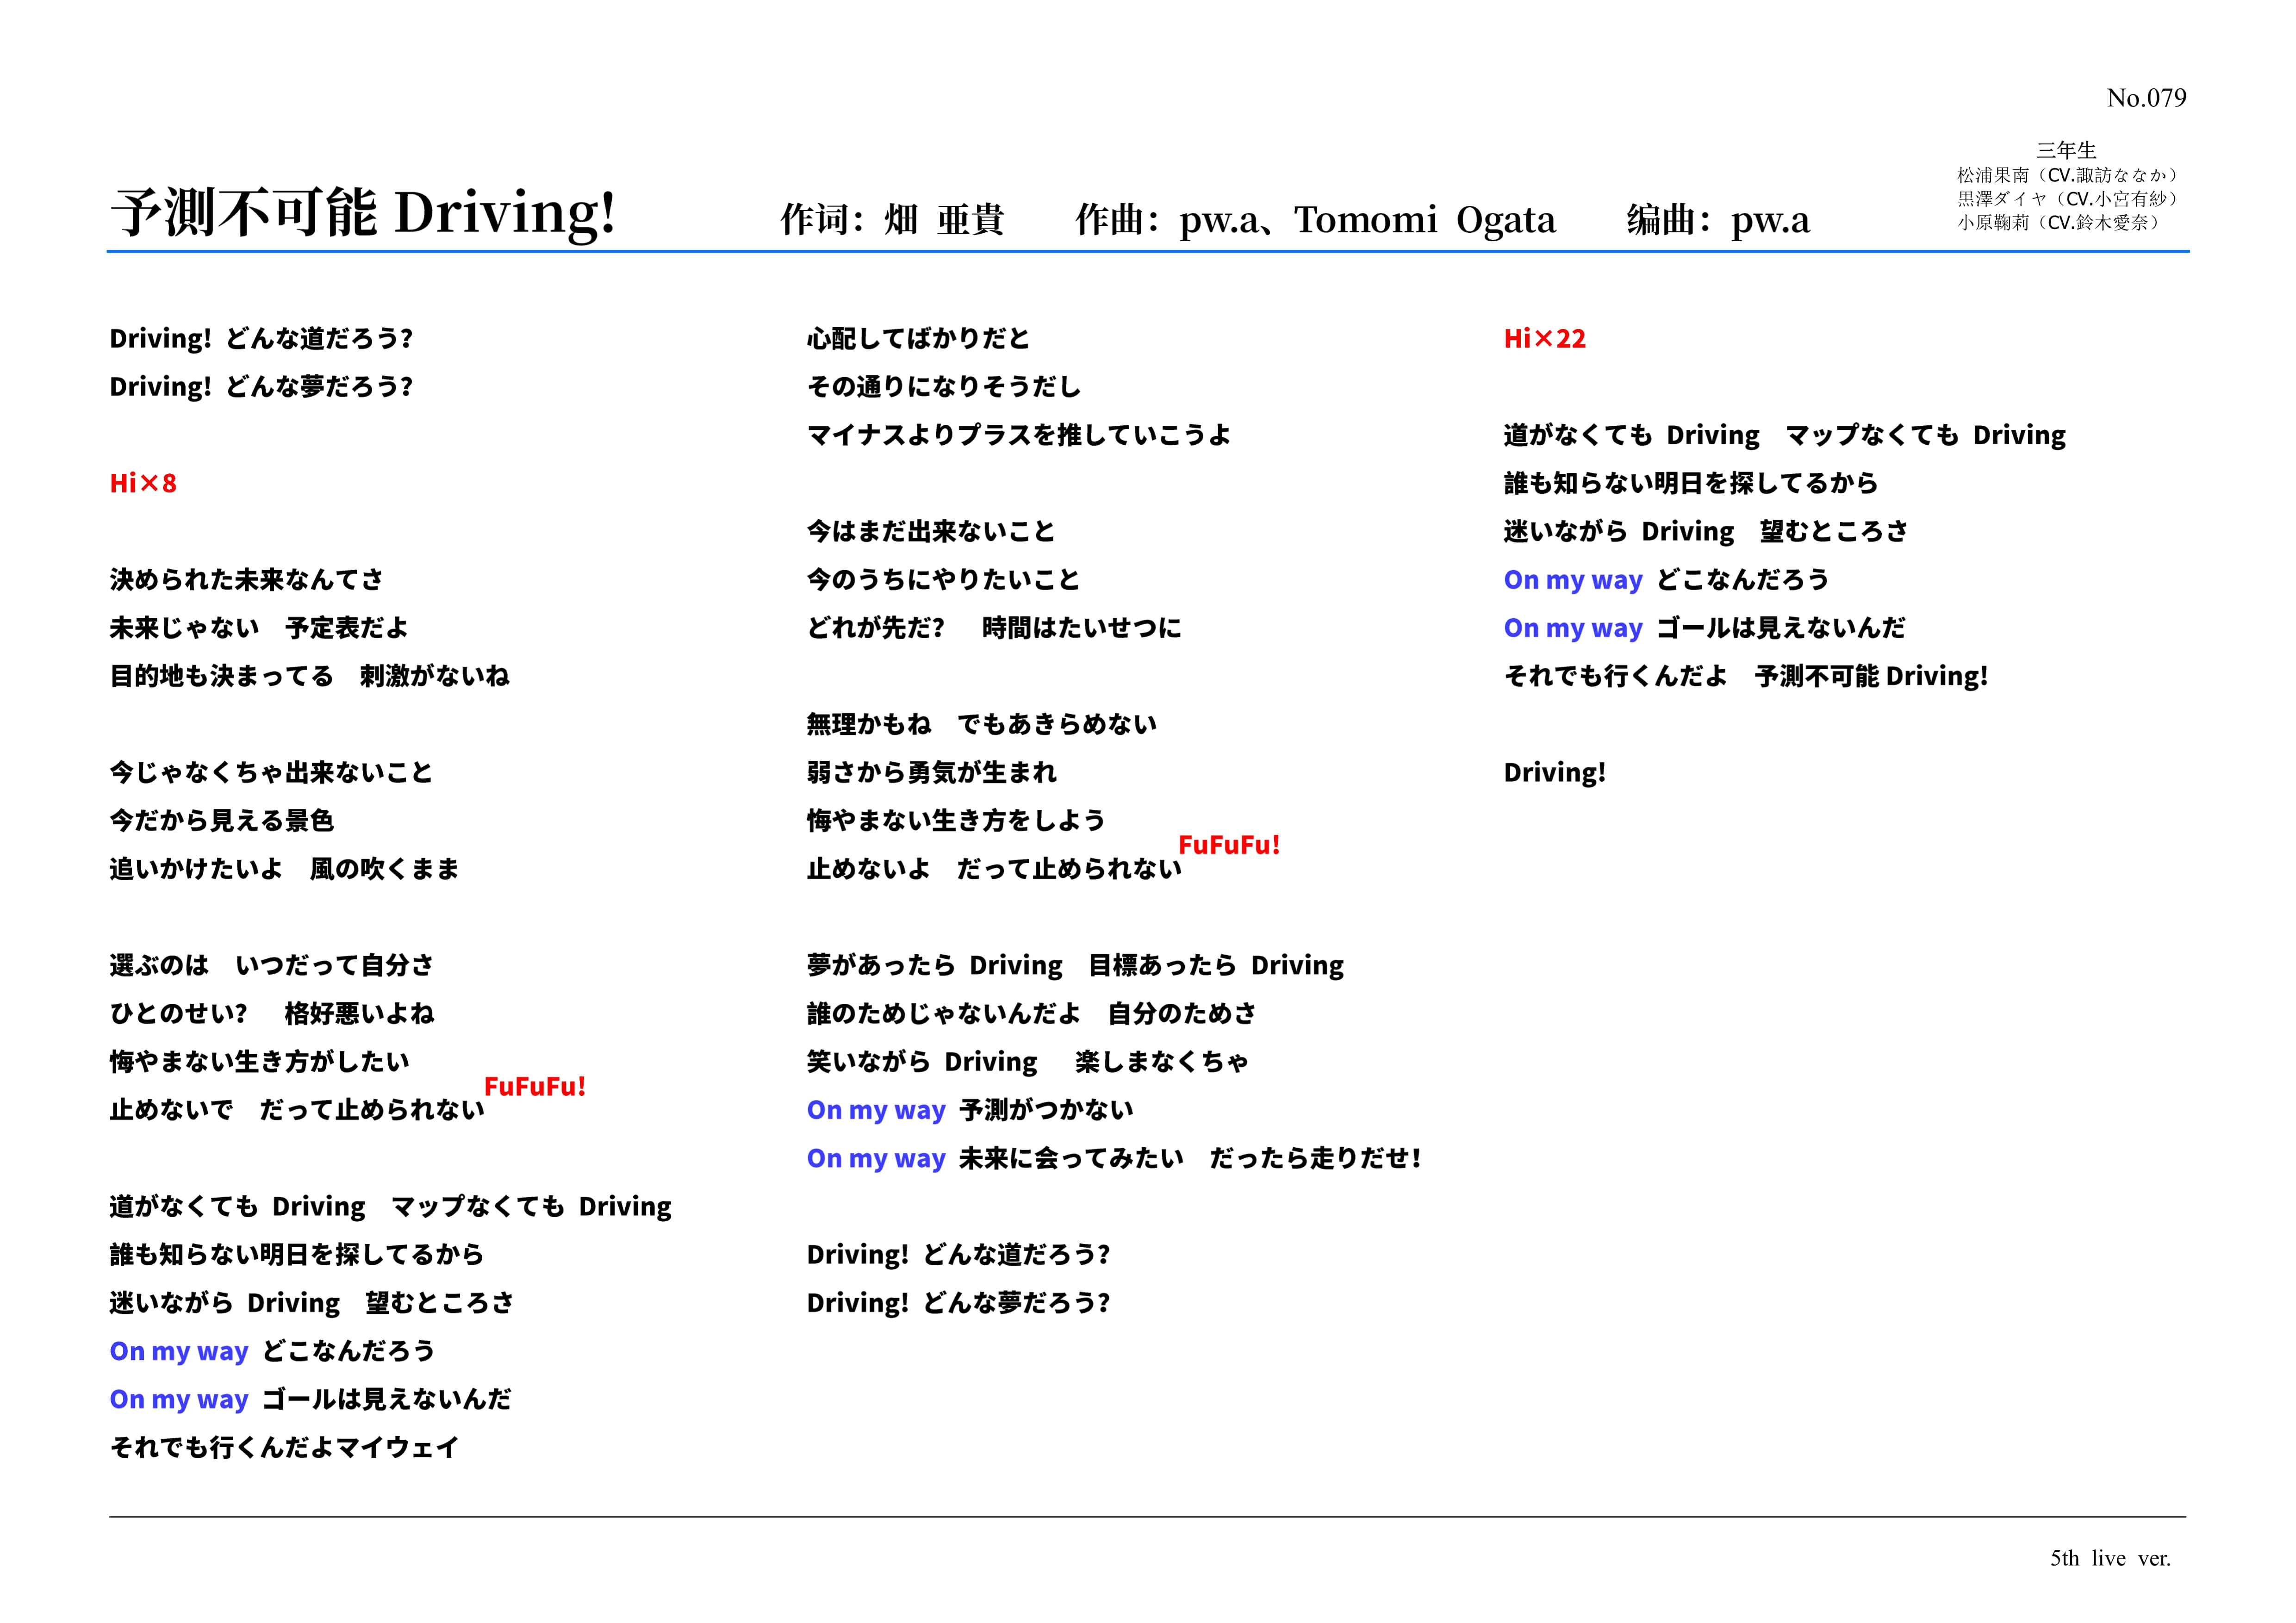
Task: Click the lyric 決められた未来なんてさ
Action: coord(246,580)
